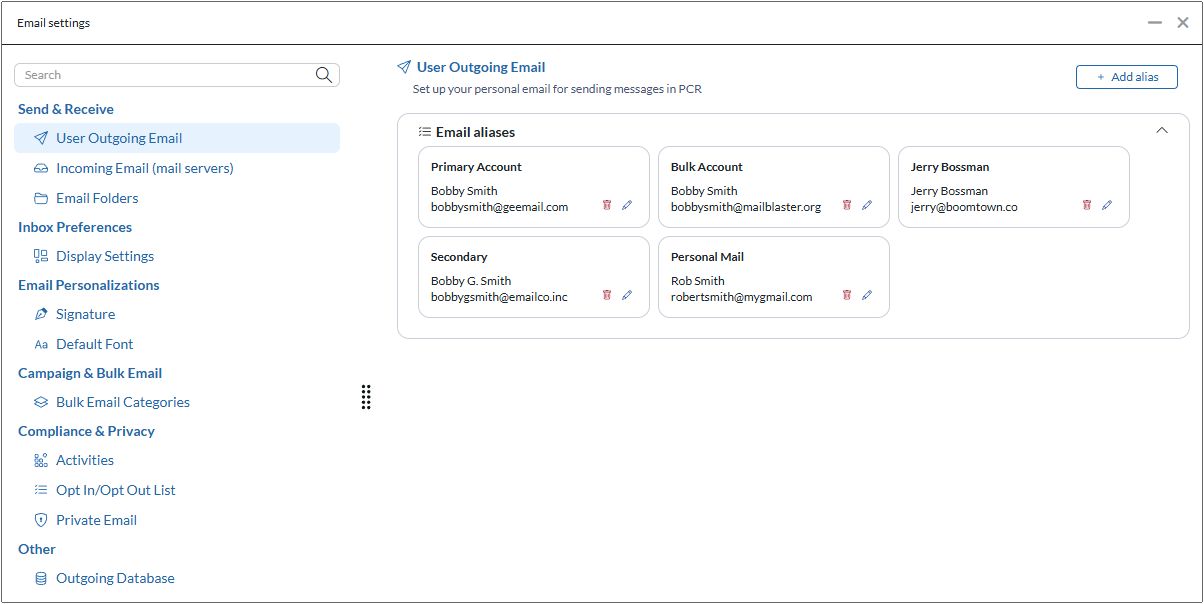
Task: Select the Outgoing Database icon
Action: click(x=40, y=577)
